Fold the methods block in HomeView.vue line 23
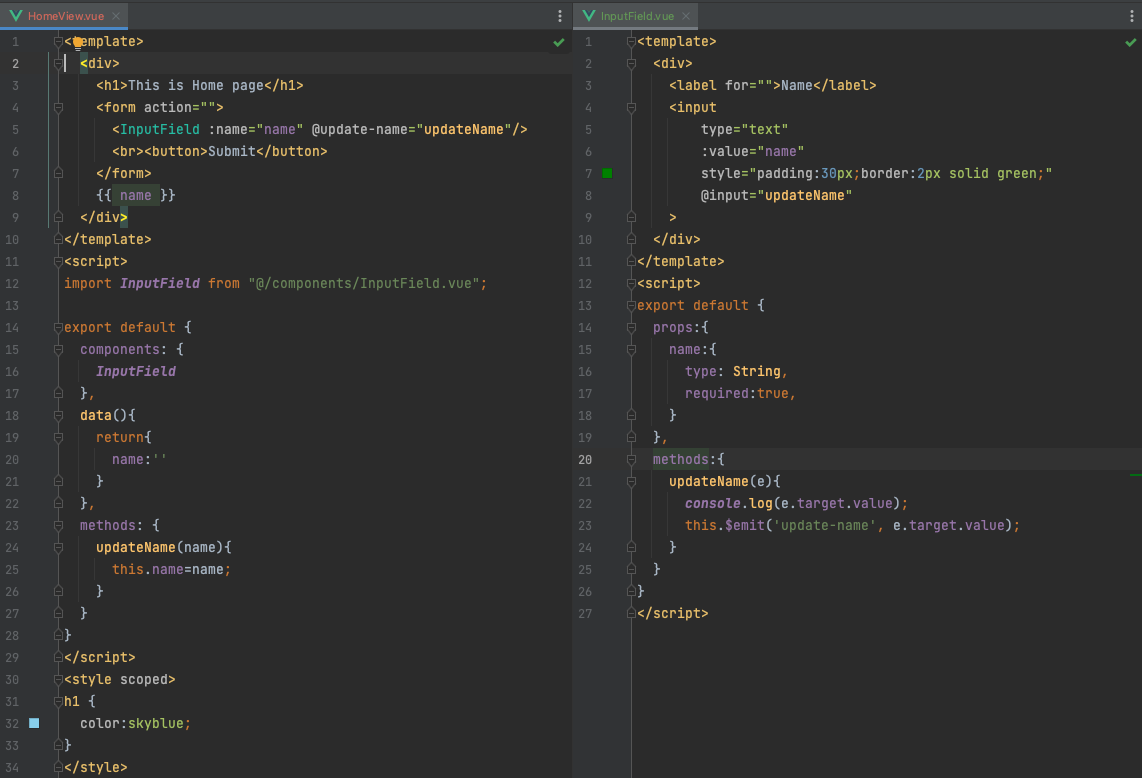This screenshot has height=778, width=1142. point(58,525)
